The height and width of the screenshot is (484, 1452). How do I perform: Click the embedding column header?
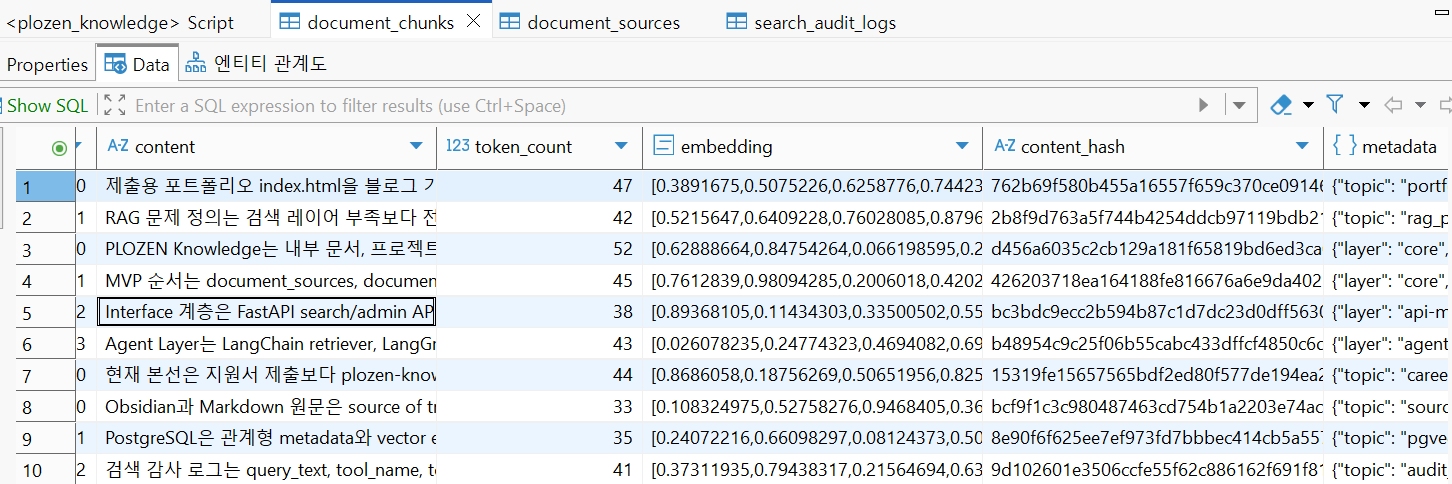coord(813,147)
